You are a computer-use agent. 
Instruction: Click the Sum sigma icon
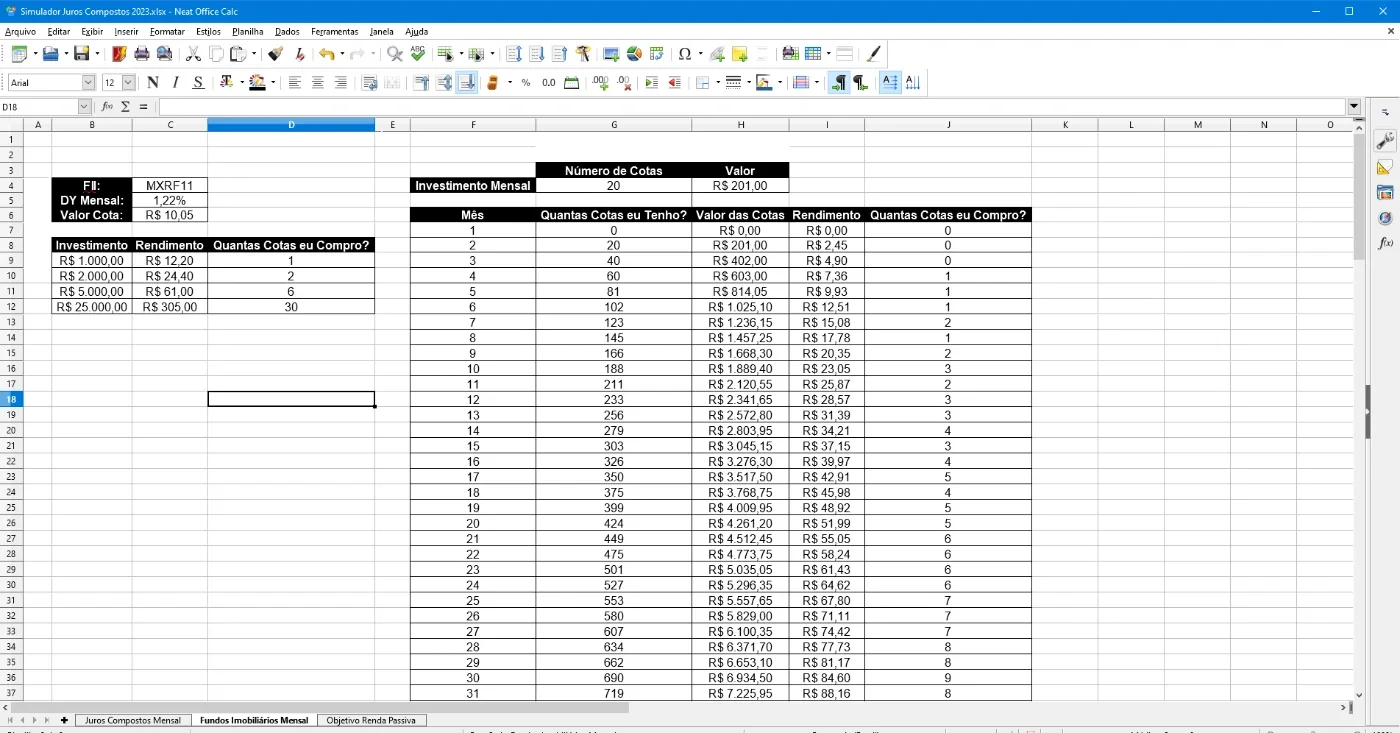tap(126, 106)
